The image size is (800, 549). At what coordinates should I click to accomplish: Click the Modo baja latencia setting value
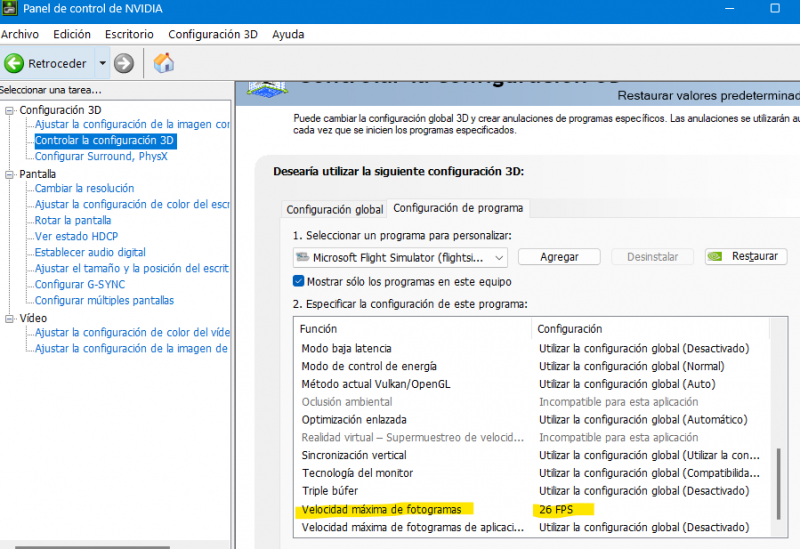coord(644,348)
